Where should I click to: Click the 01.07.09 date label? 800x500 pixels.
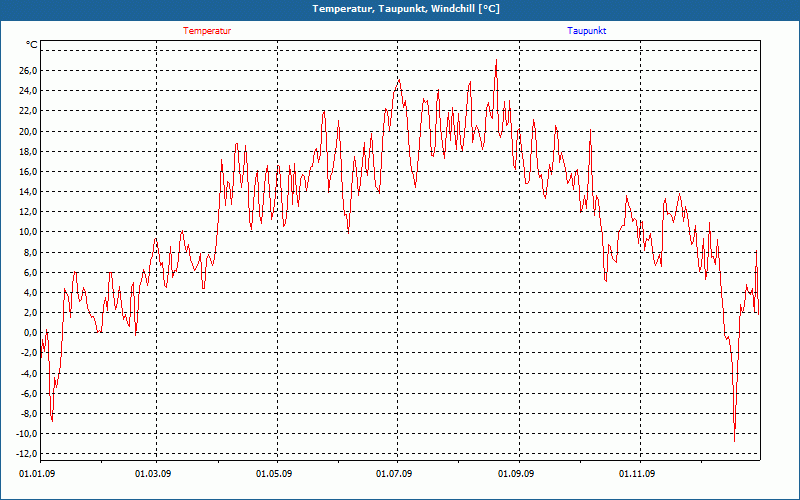[x=394, y=474]
